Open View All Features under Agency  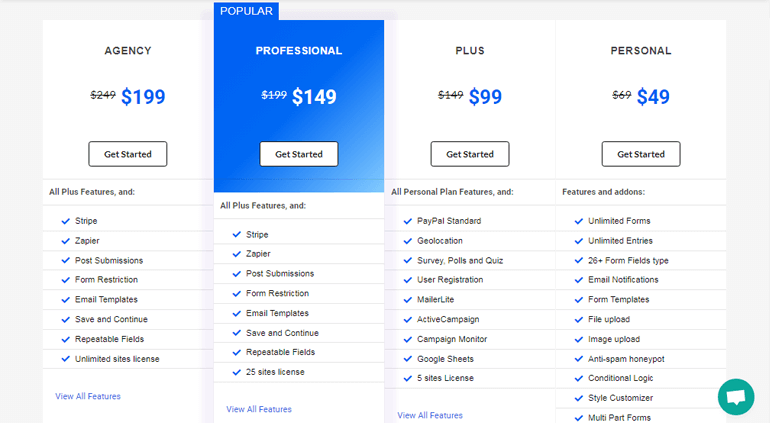[x=88, y=396]
